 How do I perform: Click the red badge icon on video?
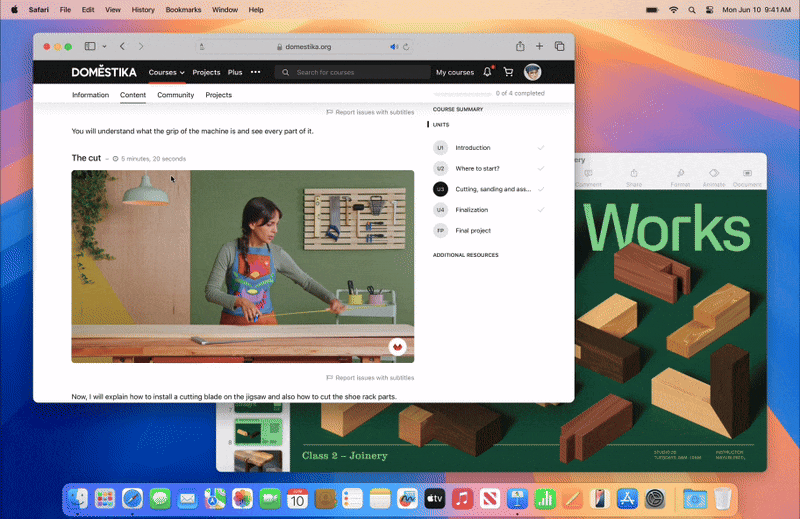[397, 347]
